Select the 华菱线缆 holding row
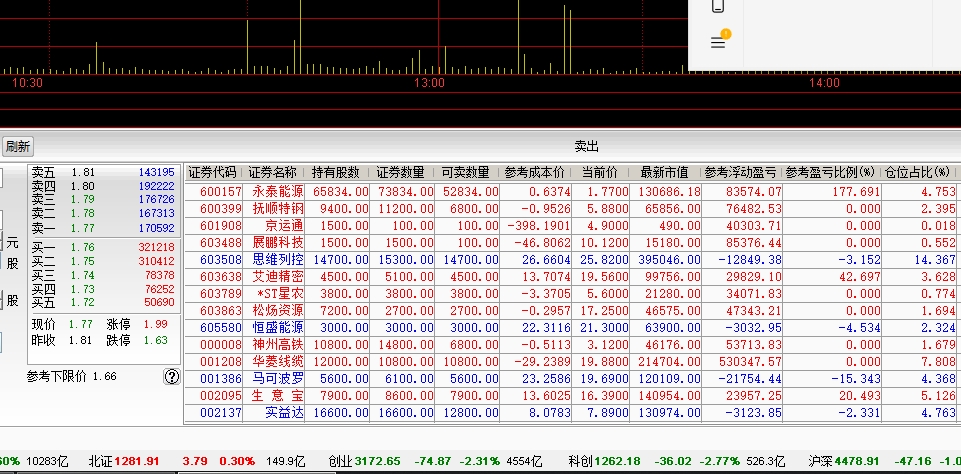Screen dimensions: 961x474 tap(570, 362)
